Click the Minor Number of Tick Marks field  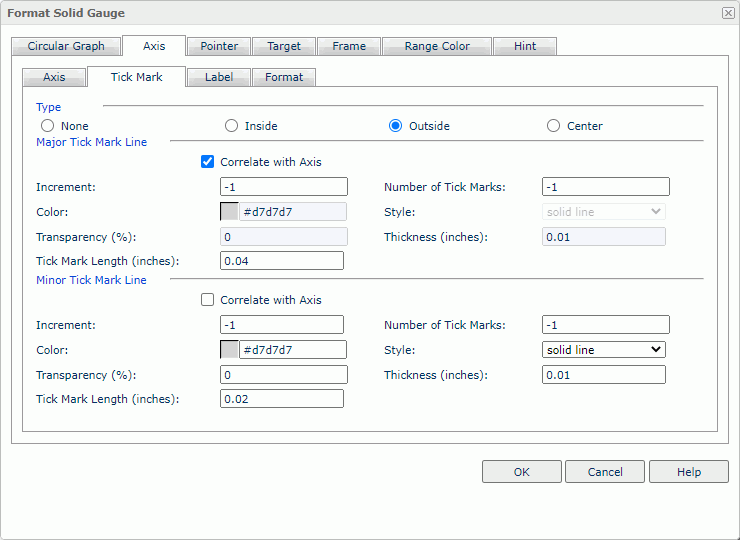(606, 324)
